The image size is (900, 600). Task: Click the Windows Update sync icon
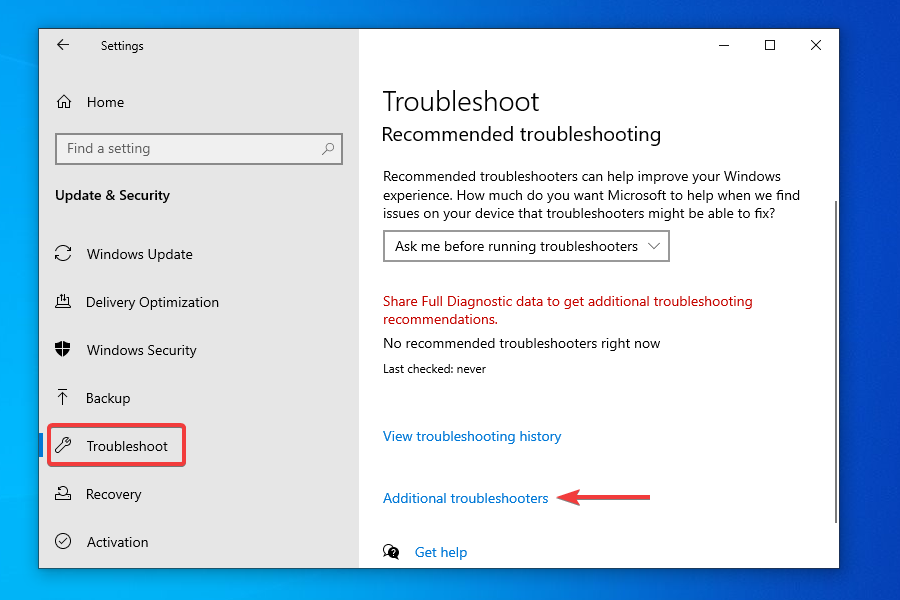62,254
